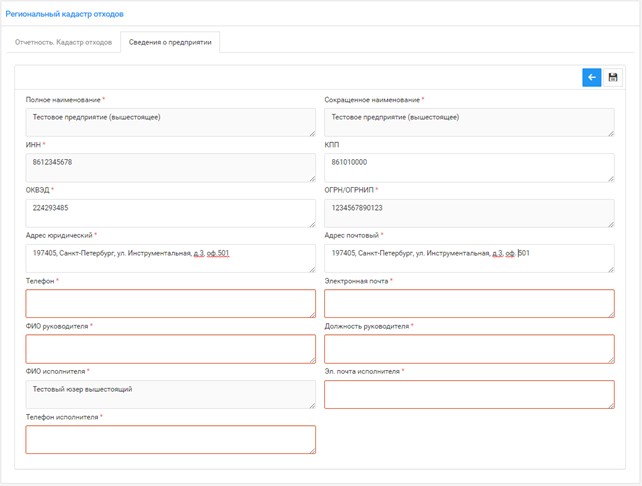Click the save floppy disk icon

[x=613, y=78]
